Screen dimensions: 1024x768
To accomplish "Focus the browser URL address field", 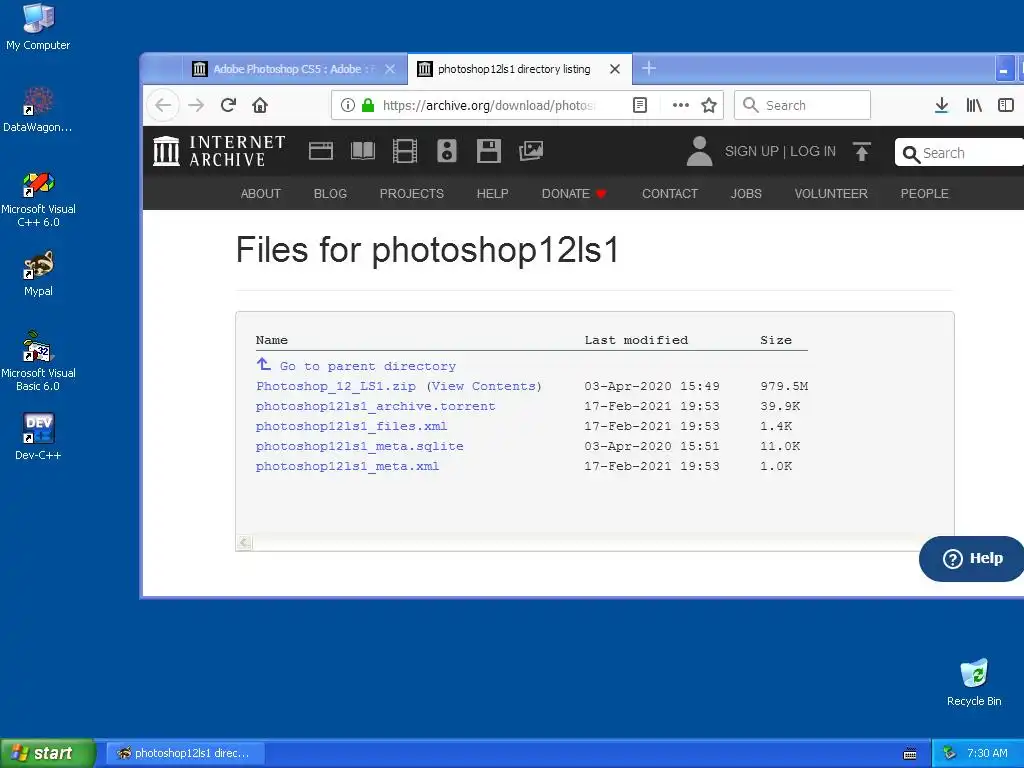I will tap(488, 105).
